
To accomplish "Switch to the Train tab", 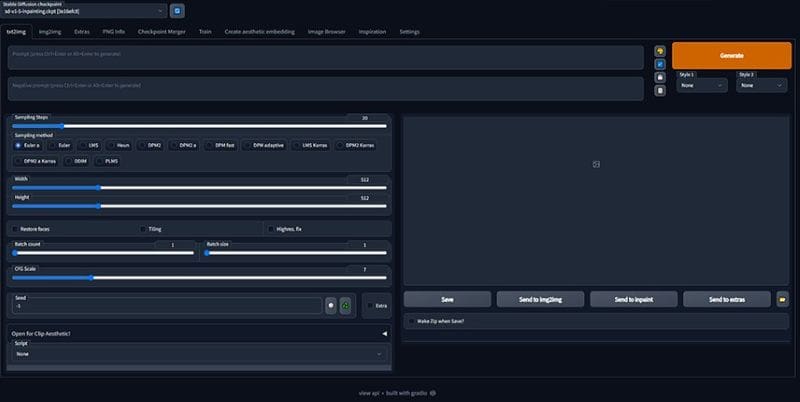I will [205, 32].
